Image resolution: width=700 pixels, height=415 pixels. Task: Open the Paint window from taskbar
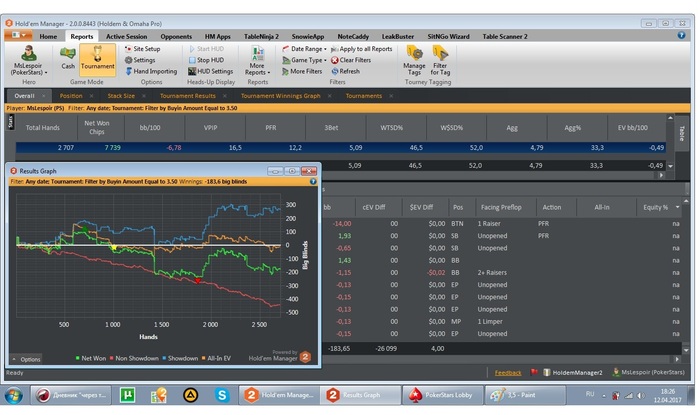pyautogui.click(x=525, y=395)
